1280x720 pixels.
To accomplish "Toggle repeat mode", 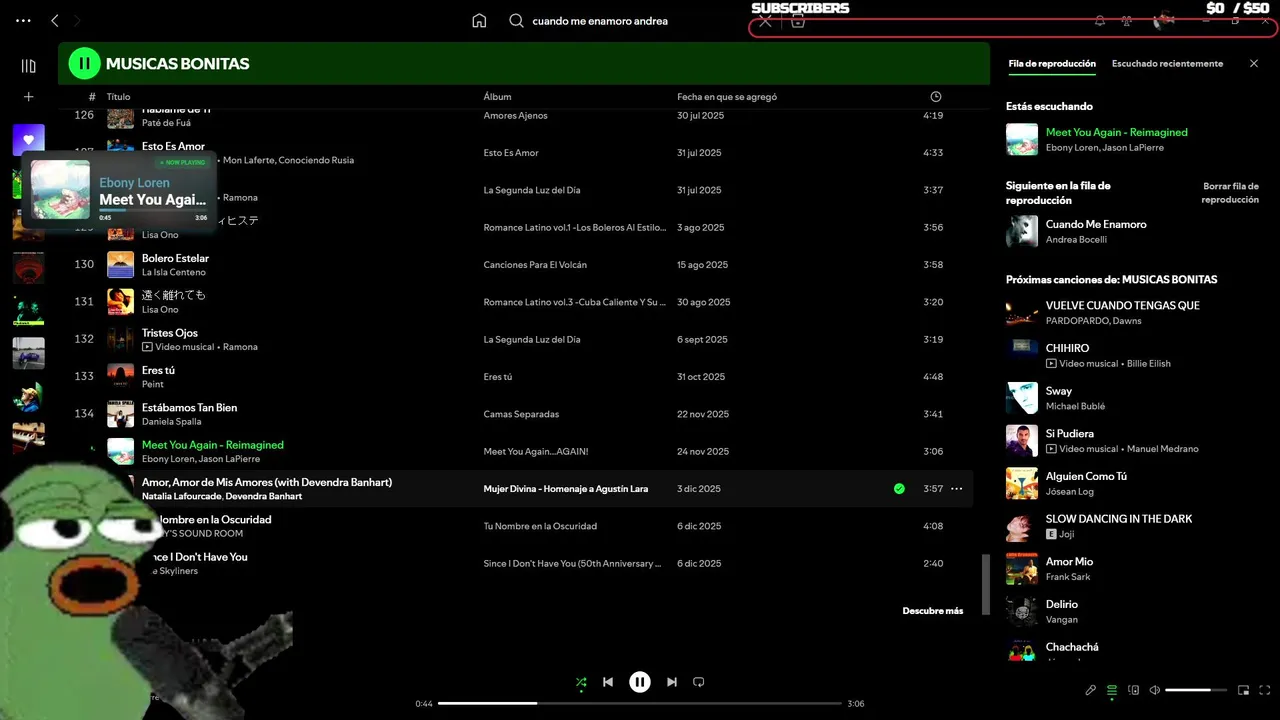I will point(699,682).
